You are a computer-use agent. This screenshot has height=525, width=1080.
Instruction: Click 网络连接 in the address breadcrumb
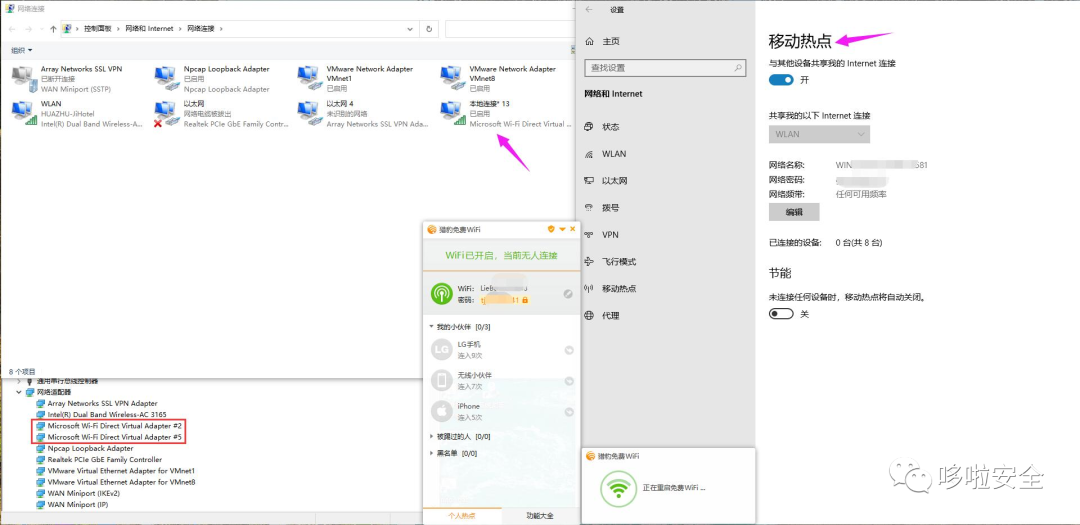[200, 29]
